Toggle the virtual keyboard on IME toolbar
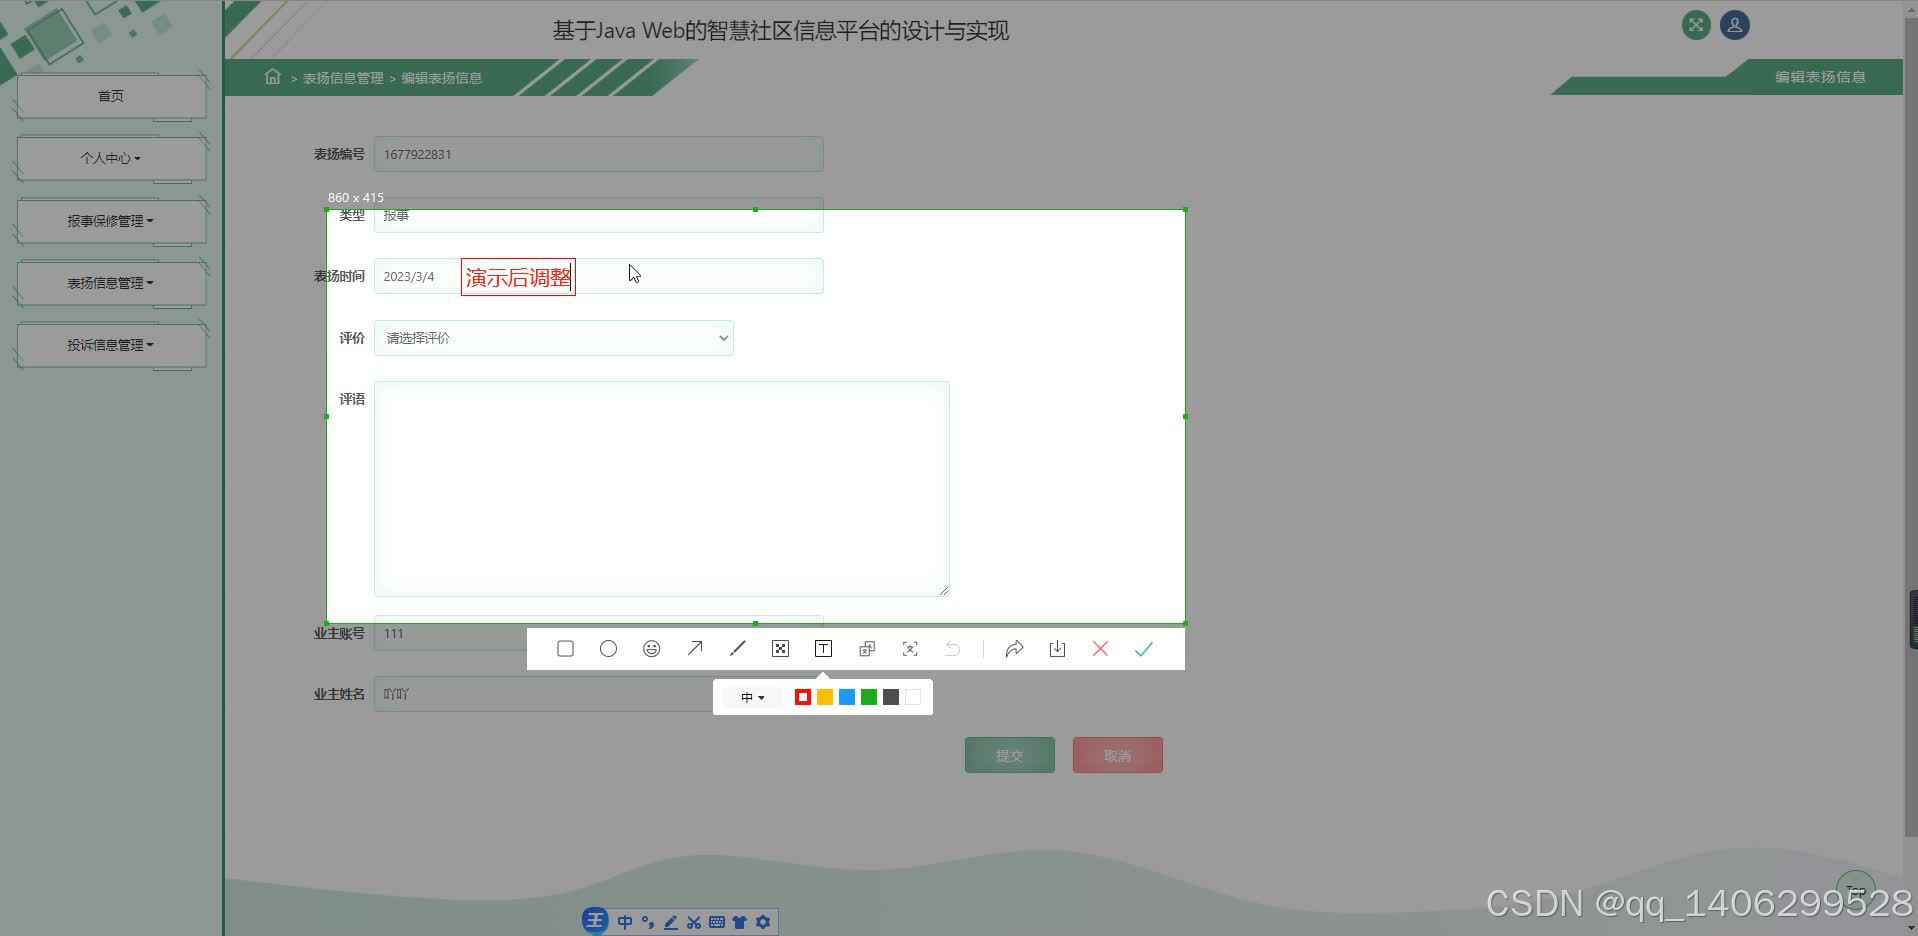Viewport: 1918px width, 936px height. pos(717,921)
